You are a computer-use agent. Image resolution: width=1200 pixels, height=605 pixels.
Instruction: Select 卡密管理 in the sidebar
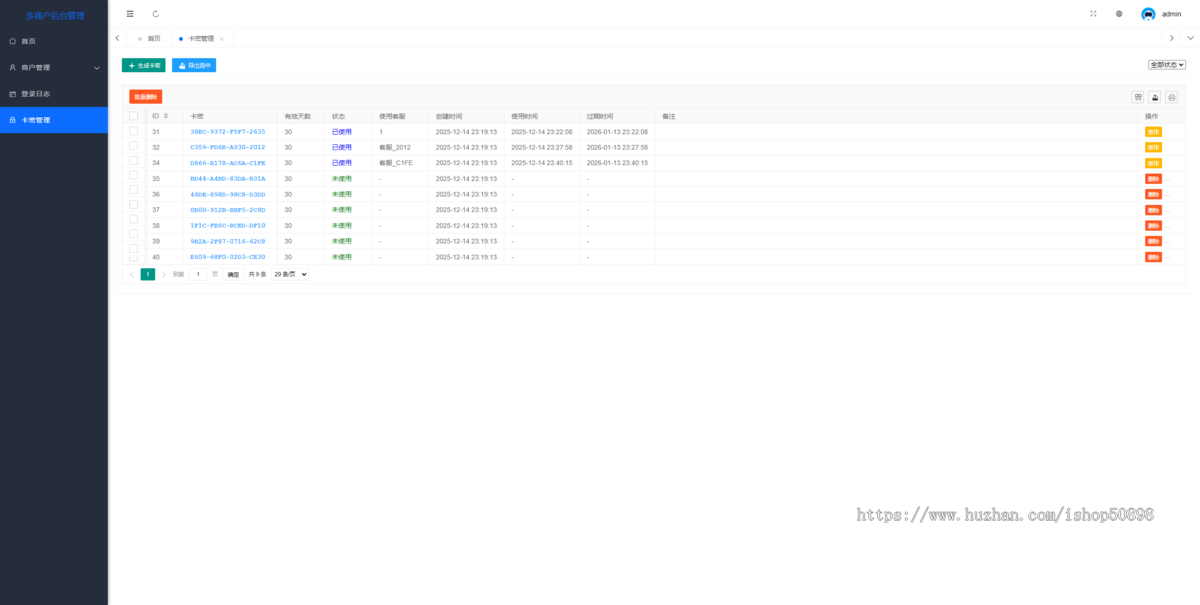pos(54,120)
